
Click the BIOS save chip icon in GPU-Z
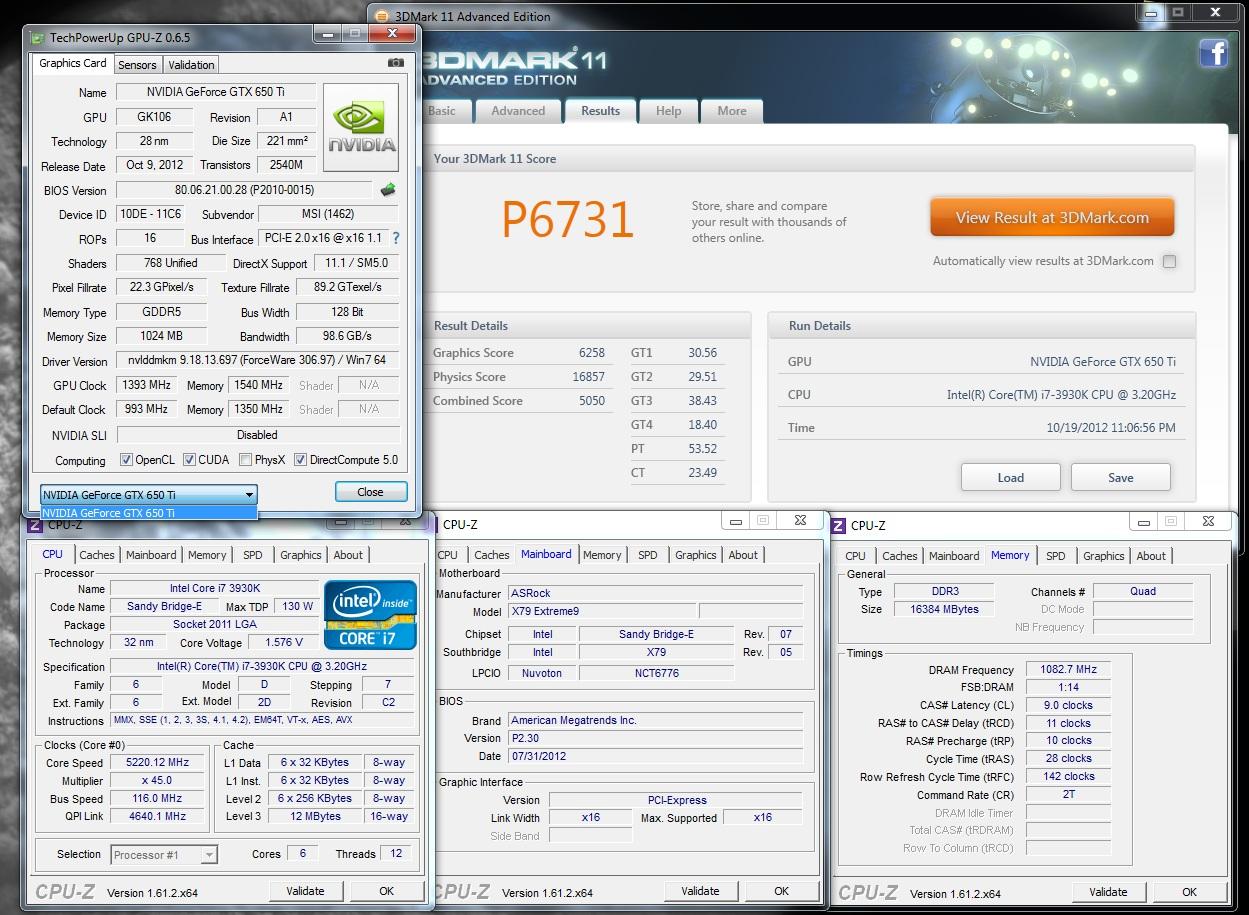pos(388,189)
